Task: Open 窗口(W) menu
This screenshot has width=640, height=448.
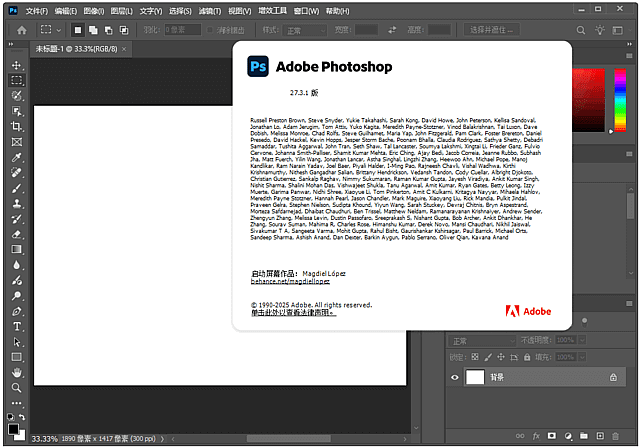Action: click(307, 11)
